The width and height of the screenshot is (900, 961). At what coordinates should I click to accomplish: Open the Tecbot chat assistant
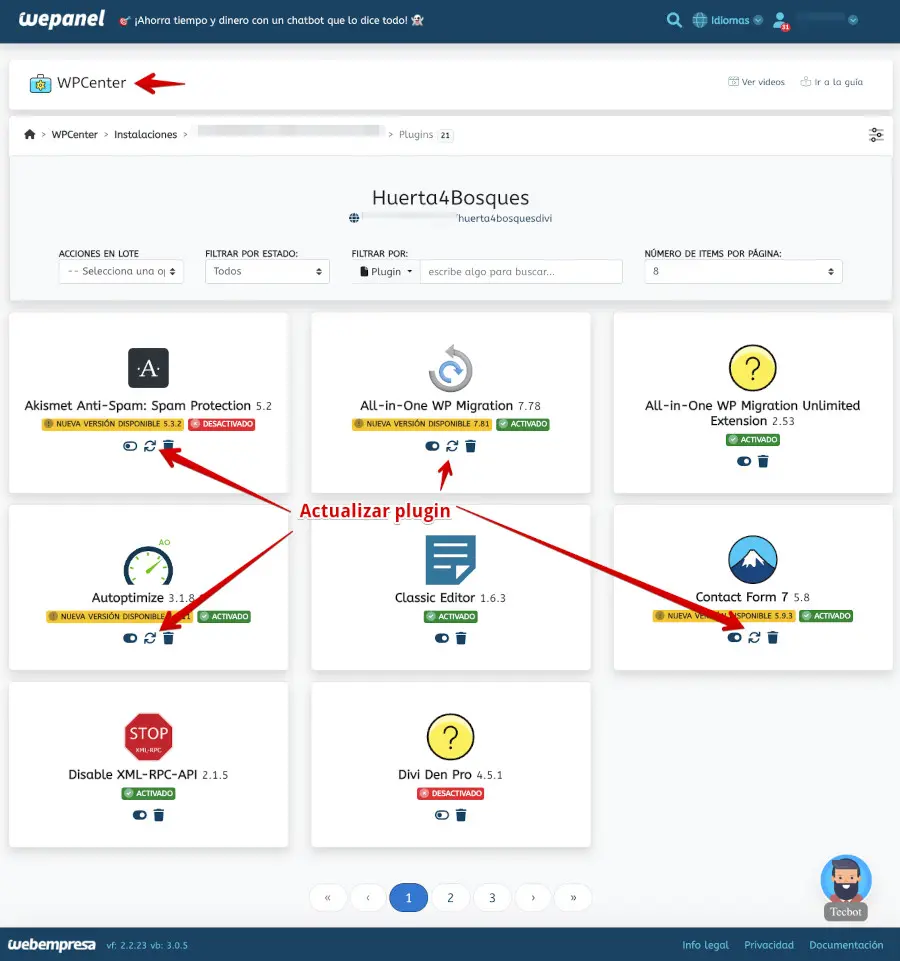(846, 886)
